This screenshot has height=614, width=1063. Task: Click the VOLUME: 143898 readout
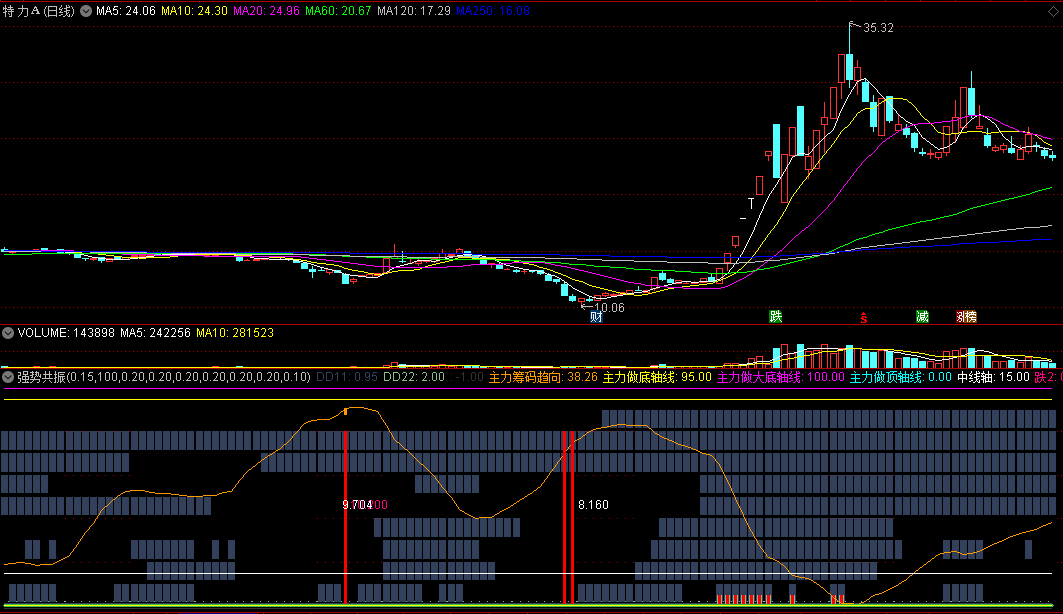click(x=66, y=333)
